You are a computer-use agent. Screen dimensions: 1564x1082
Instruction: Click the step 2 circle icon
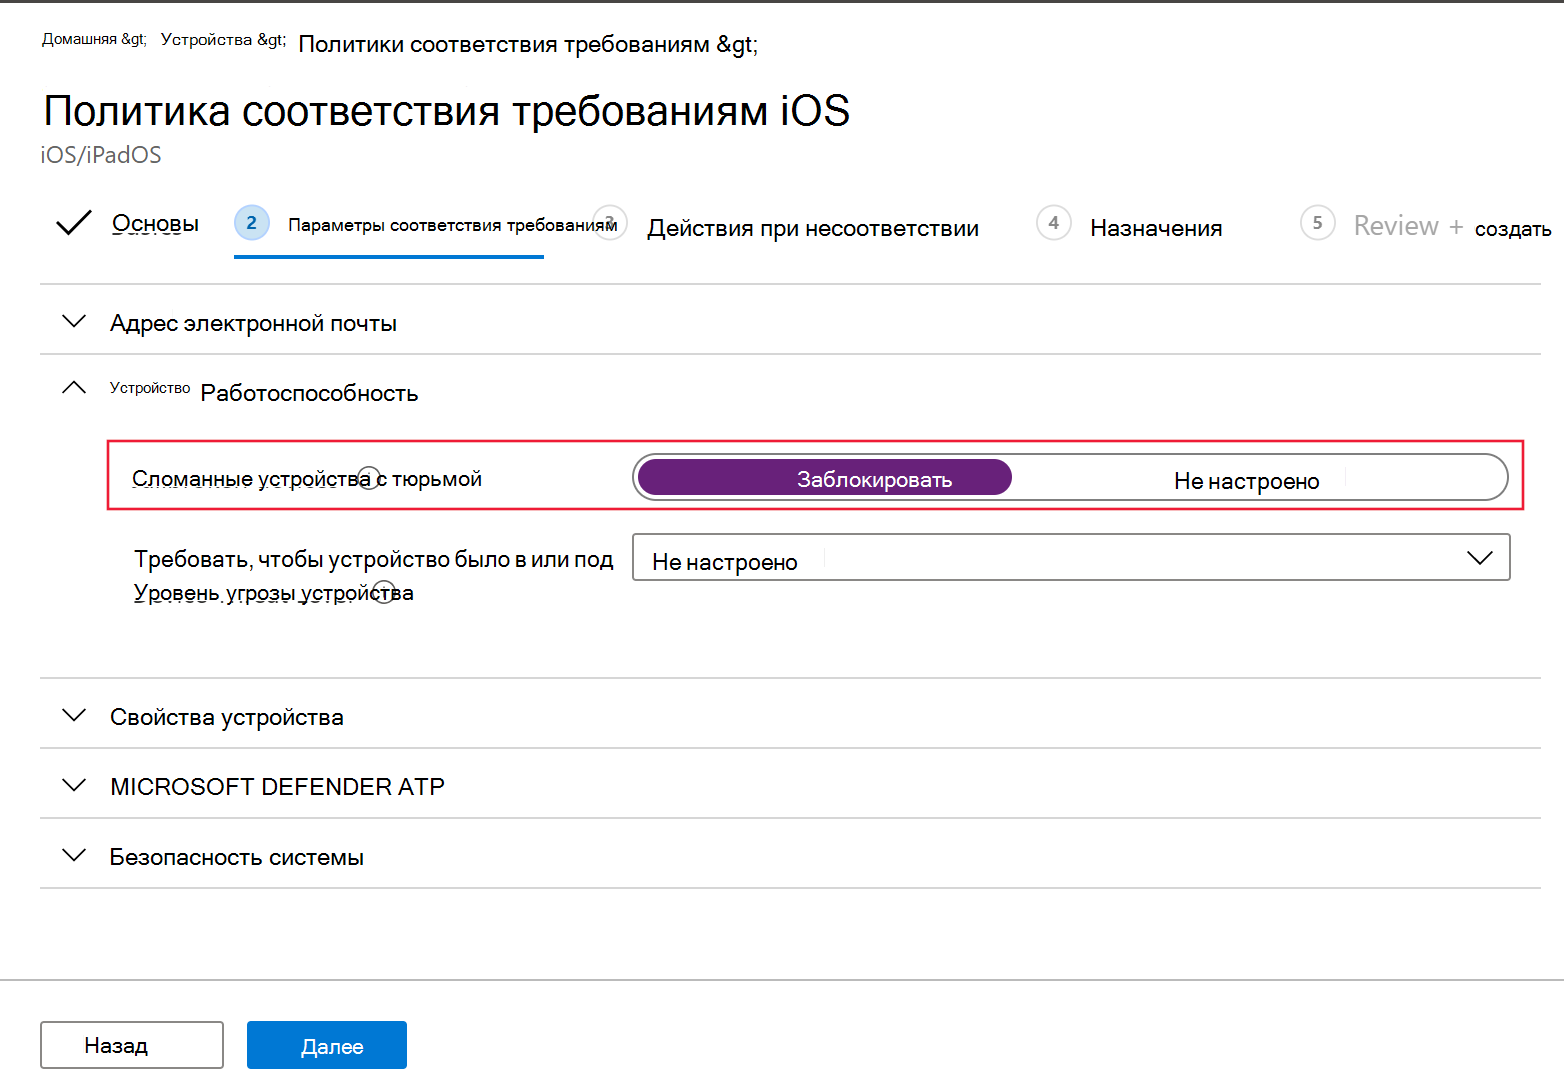click(x=252, y=222)
